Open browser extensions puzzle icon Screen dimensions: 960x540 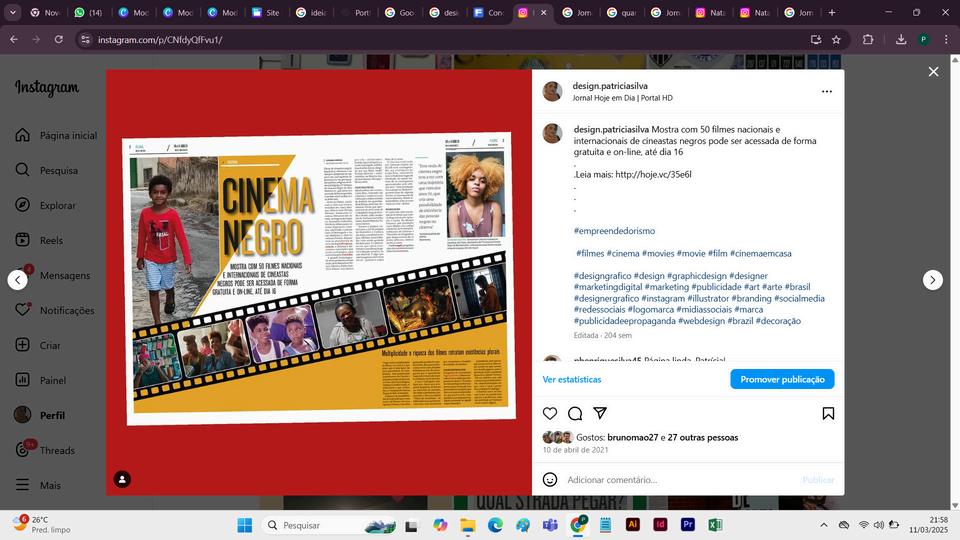pyautogui.click(x=868, y=39)
